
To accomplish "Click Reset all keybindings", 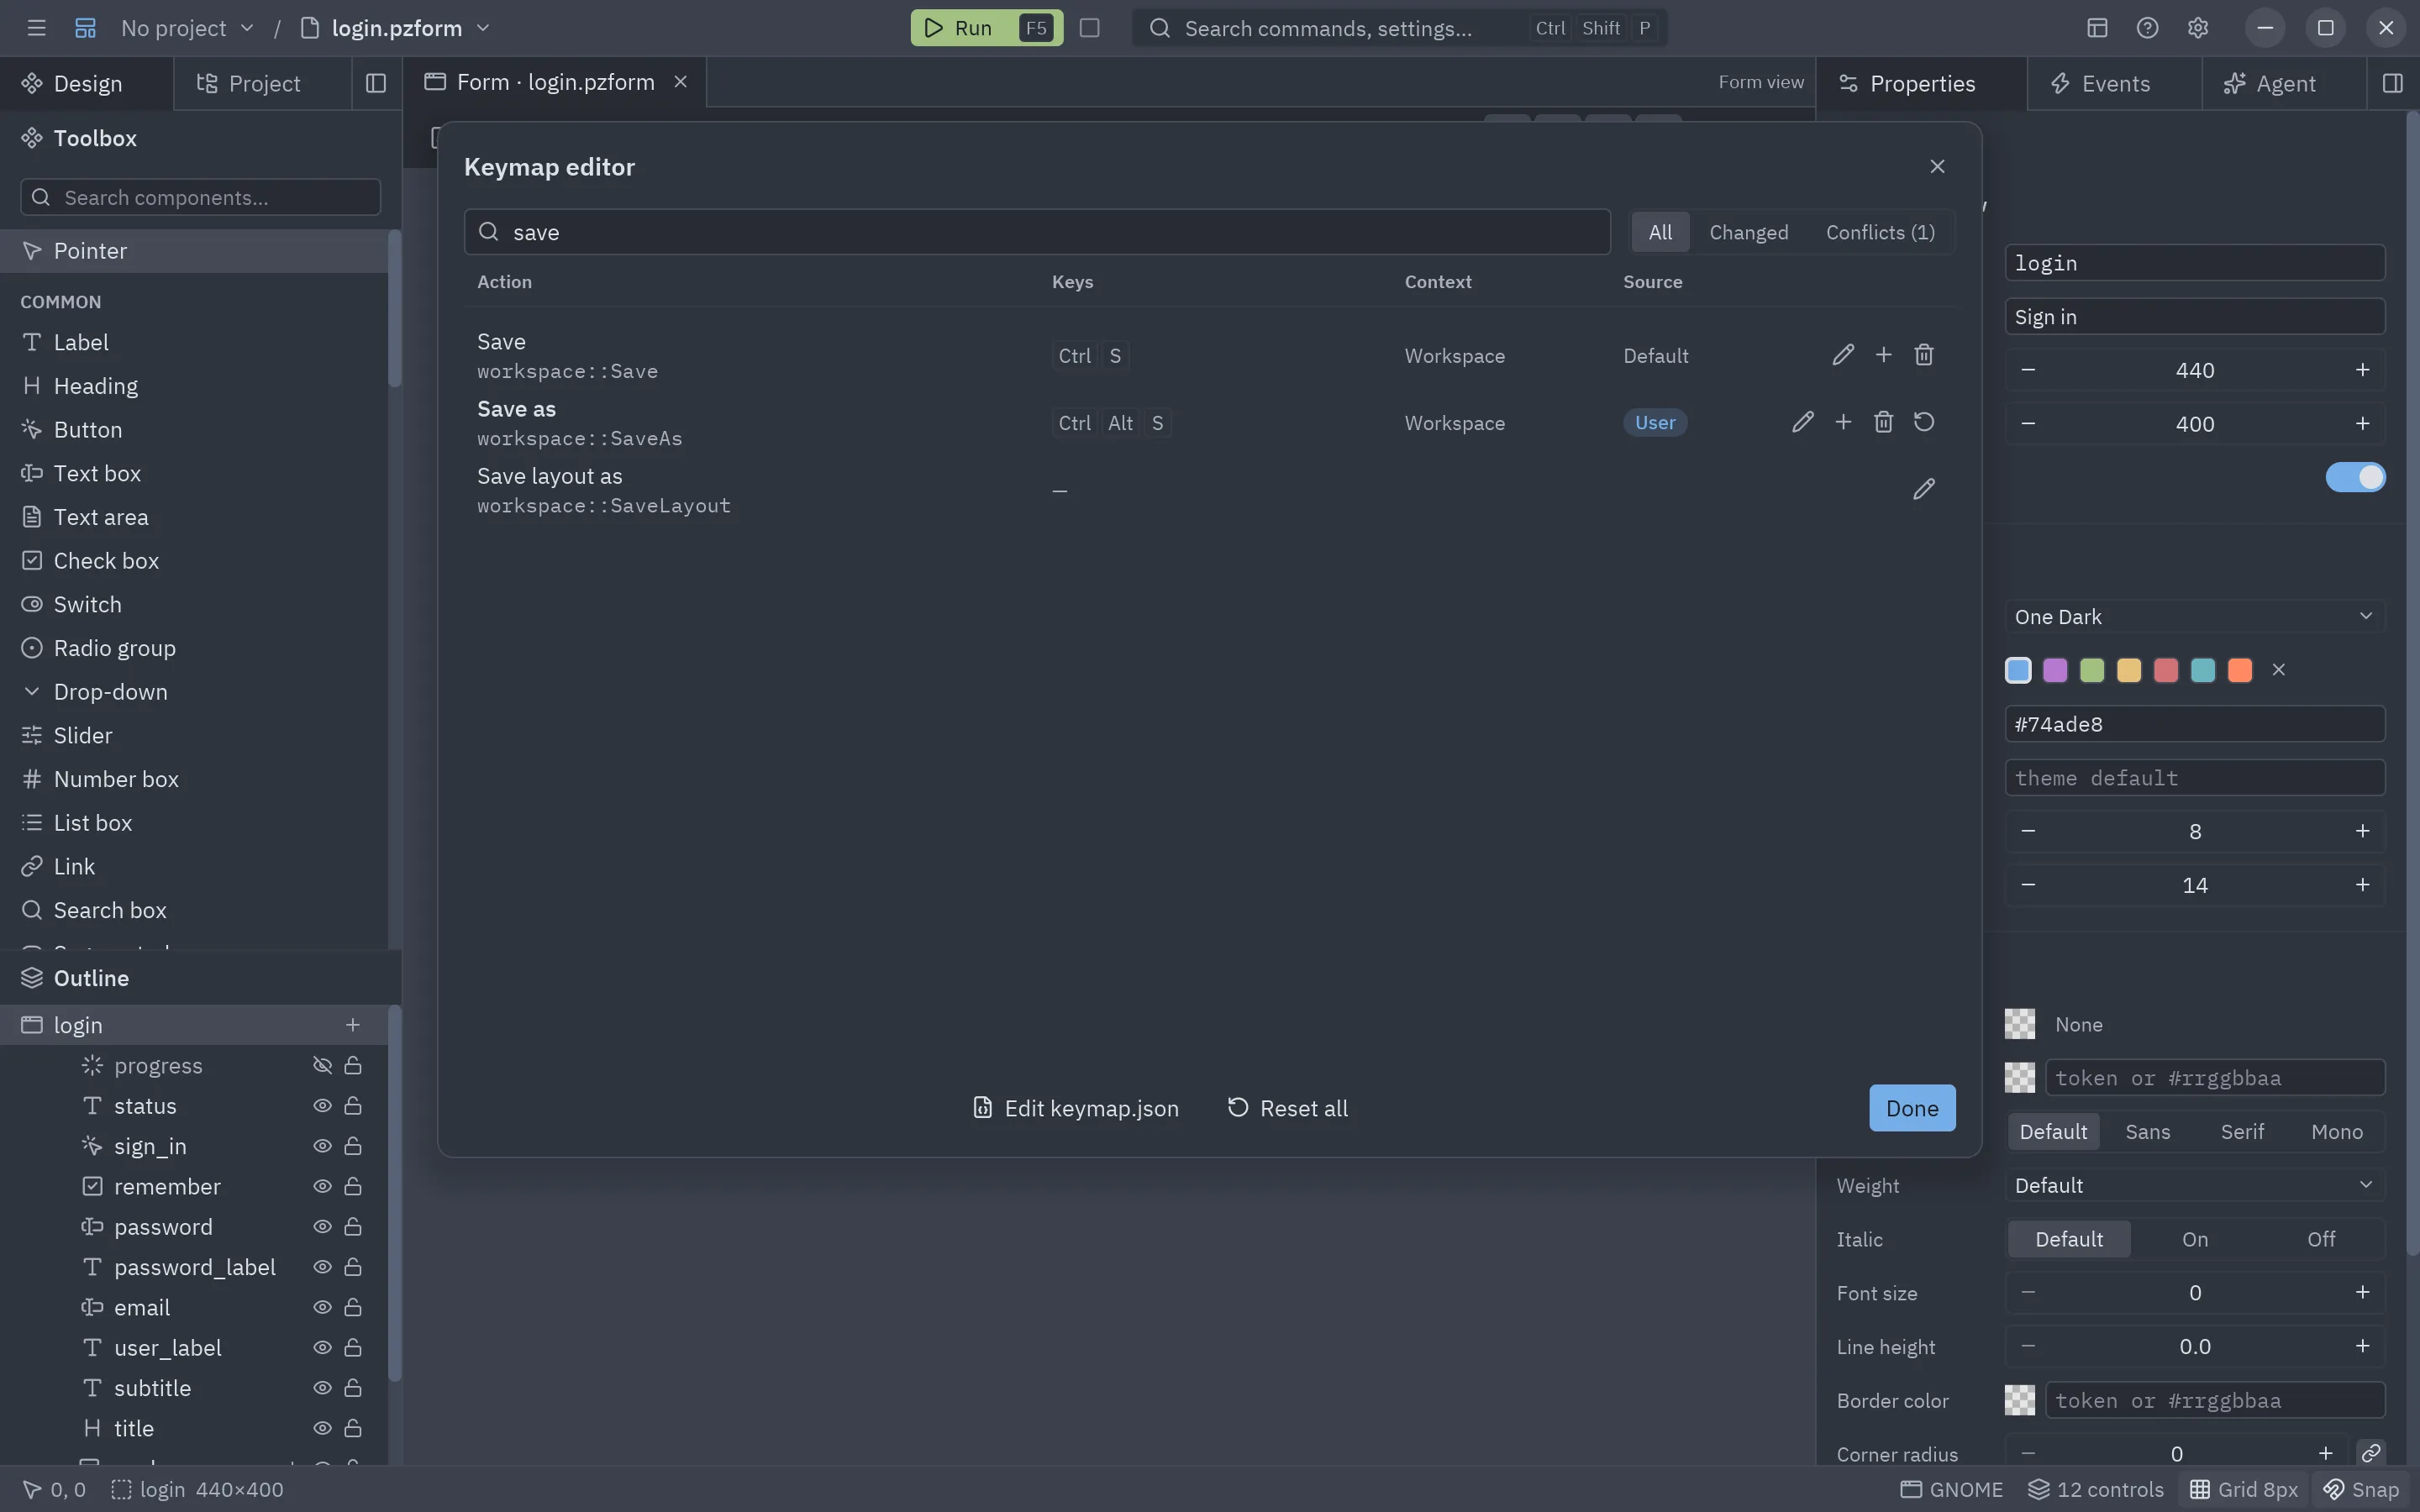I will (1287, 1108).
